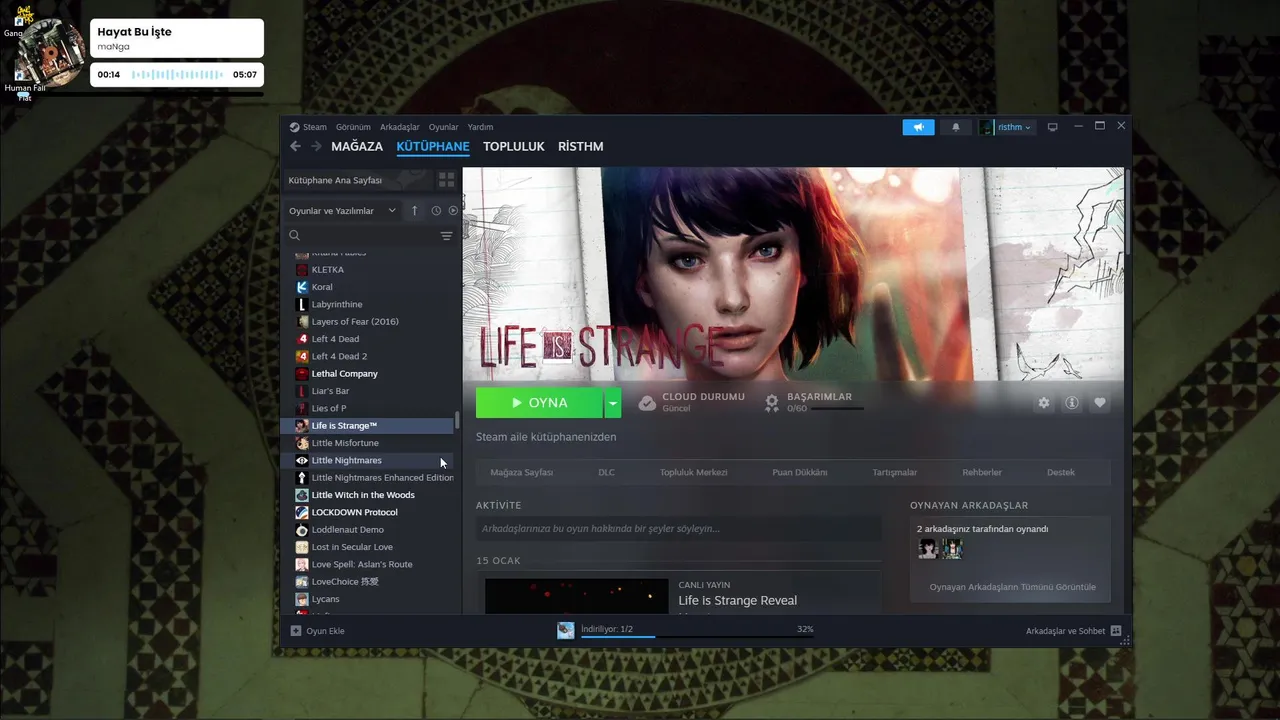Switch to collections grid view icon
This screenshot has width=1280, height=720.
coord(447,180)
